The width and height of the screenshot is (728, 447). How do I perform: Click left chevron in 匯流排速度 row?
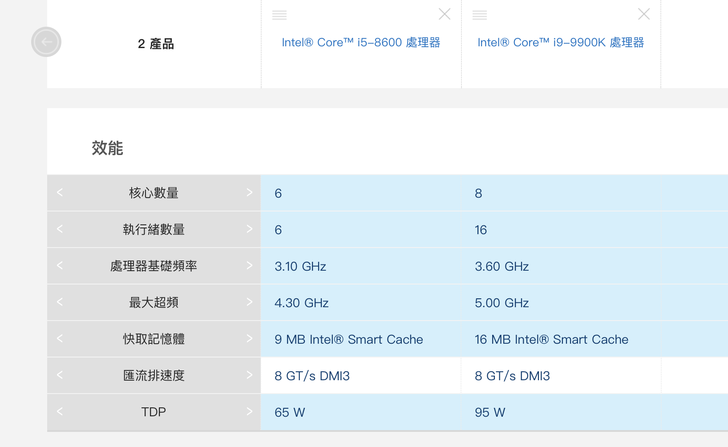pyautogui.click(x=59, y=375)
